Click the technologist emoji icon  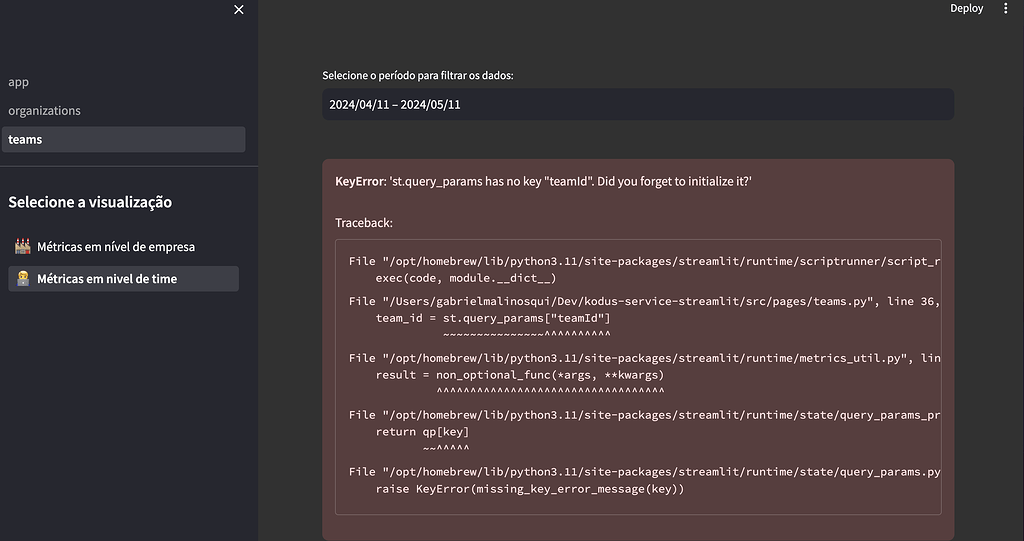point(22,278)
